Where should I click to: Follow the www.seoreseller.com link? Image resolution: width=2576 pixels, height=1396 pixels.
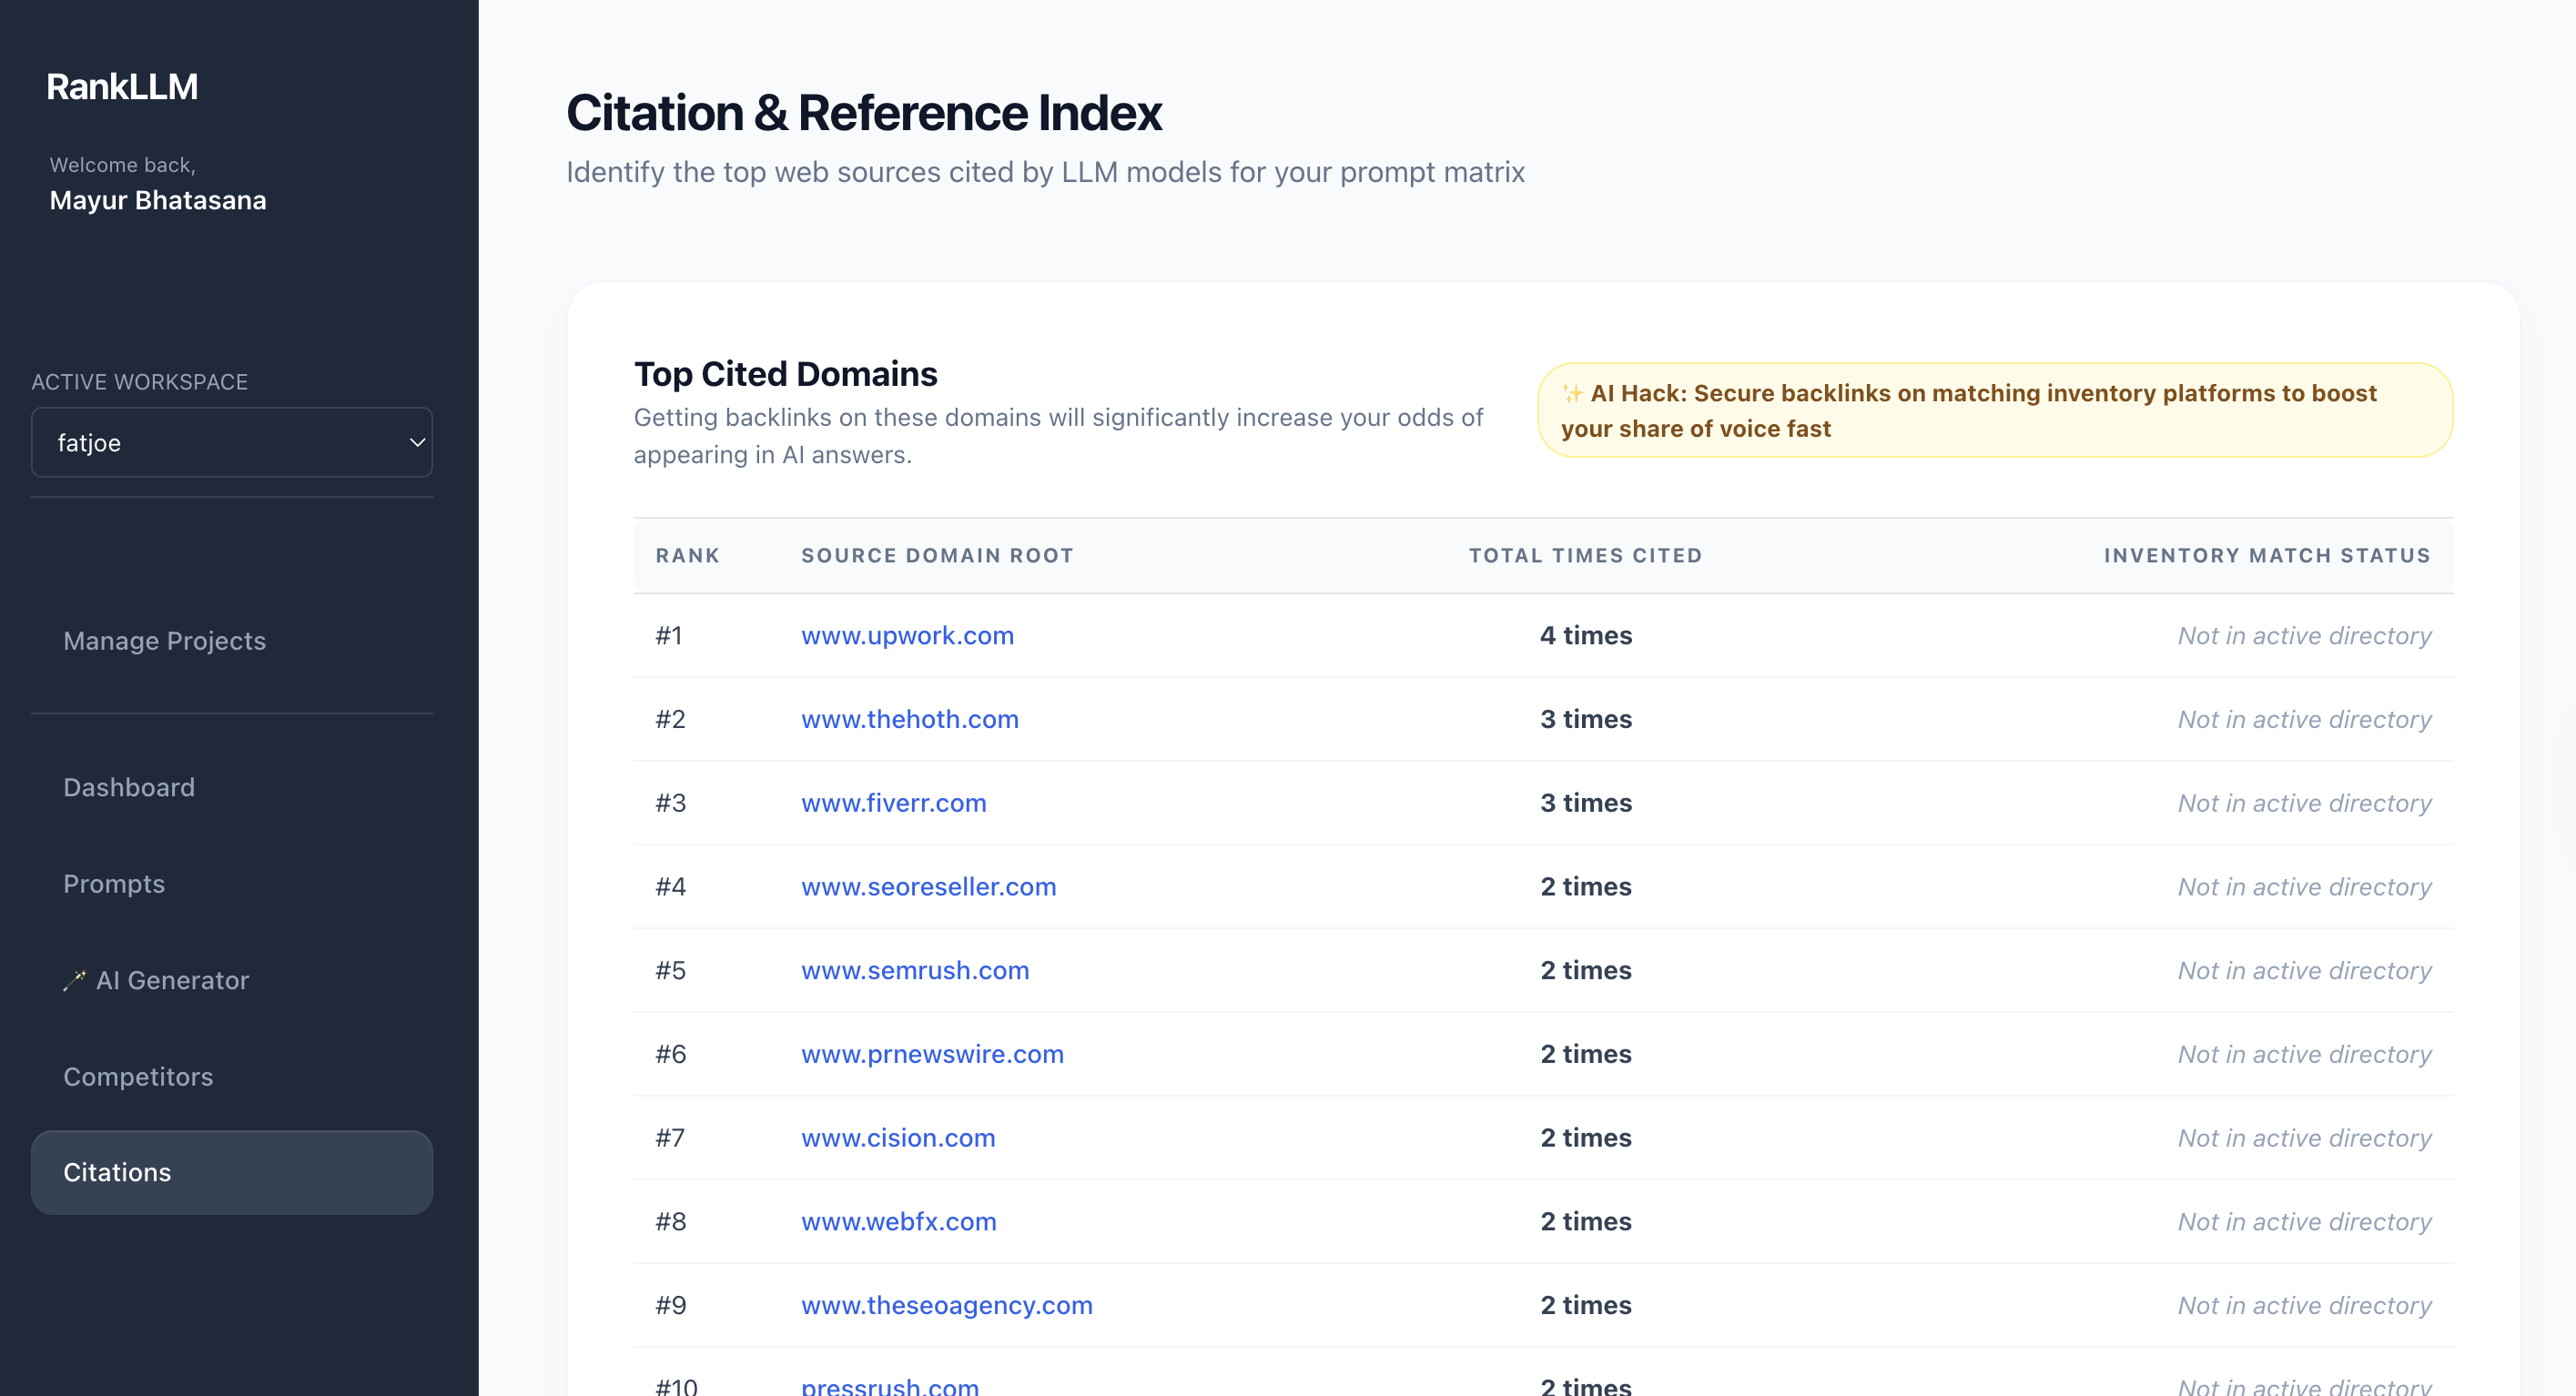pyautogui.click(x=928, y=886)
